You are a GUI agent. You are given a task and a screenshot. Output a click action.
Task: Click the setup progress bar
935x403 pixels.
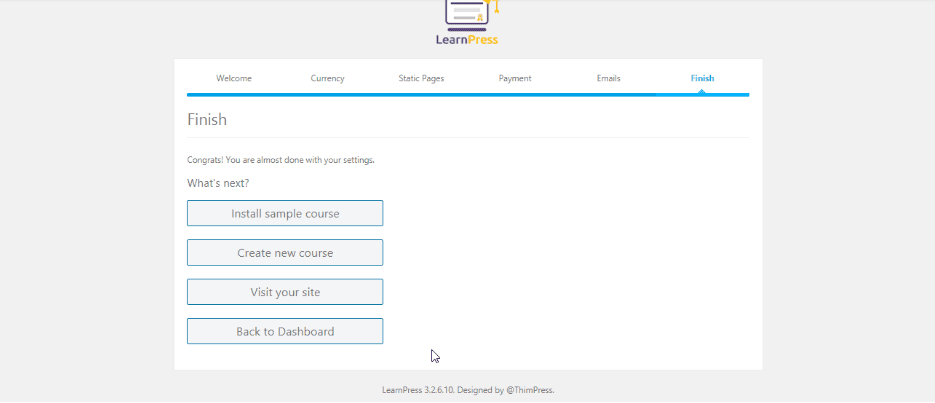click(x=468, y=95)
